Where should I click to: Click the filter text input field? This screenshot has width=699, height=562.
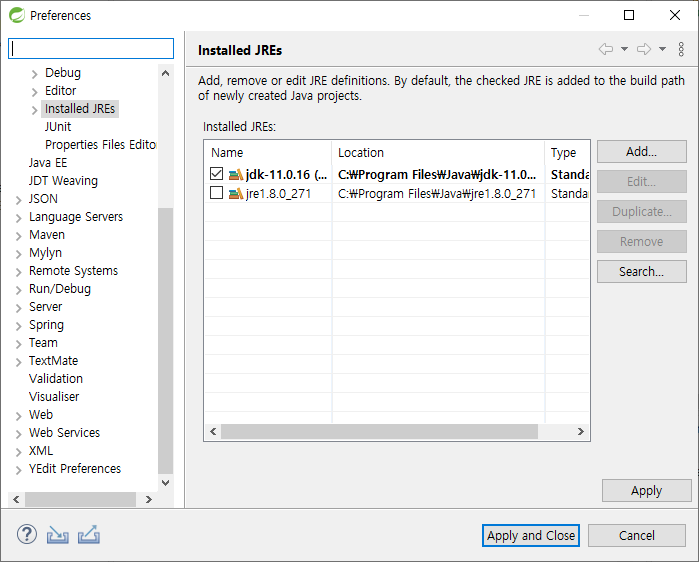(91, 49)
